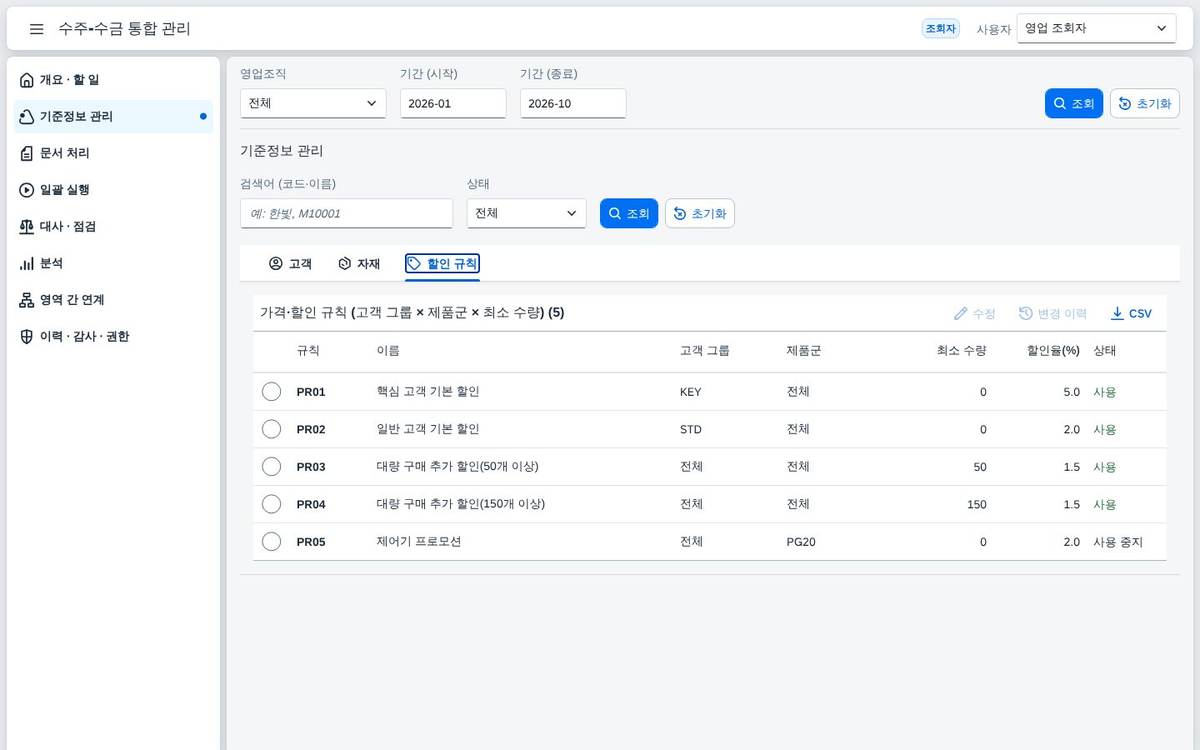Click the 수정 edit button
Screen dimensions: 1200x750
(974, 313)
